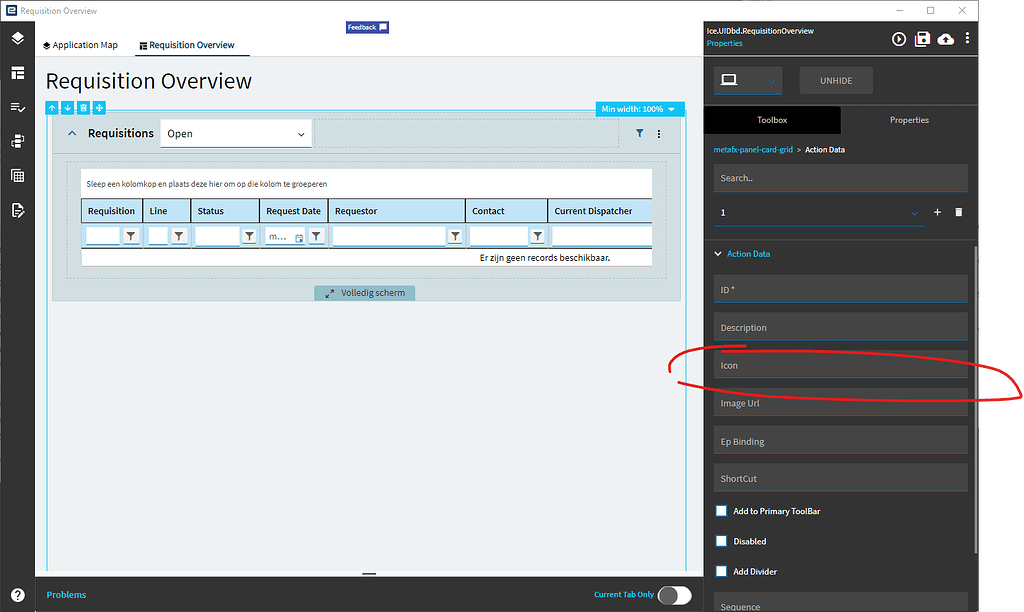1024x612 pixels.
Task: Save changes with the save icon
Action: 922,39
